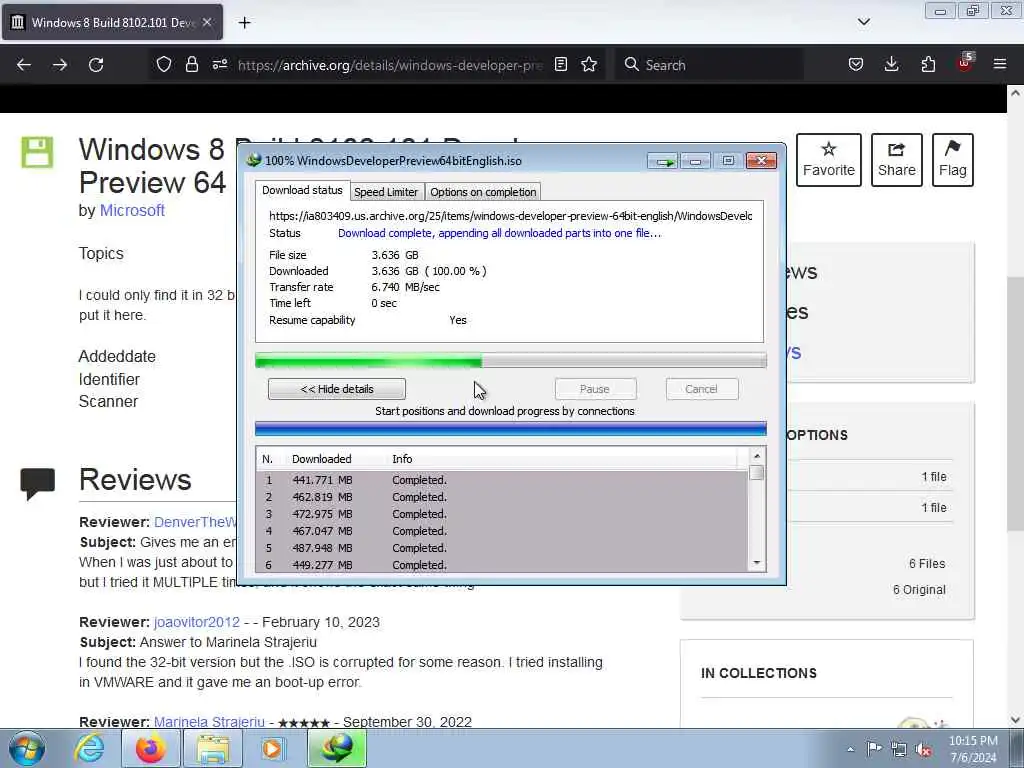Image resolution: width=1024 pixels, height=768 pixels.
Task: Open Firefox downloads panel
Action: [891, 64]
